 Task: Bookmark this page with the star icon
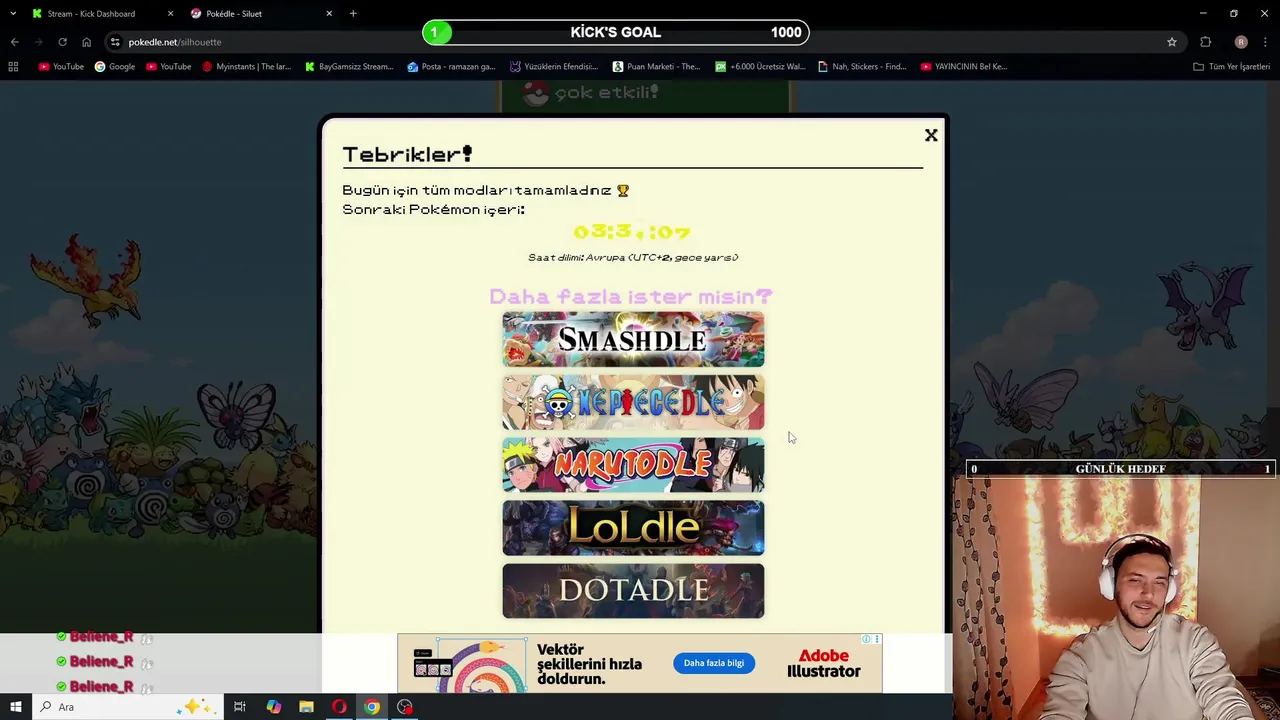tap(1172, 42)
